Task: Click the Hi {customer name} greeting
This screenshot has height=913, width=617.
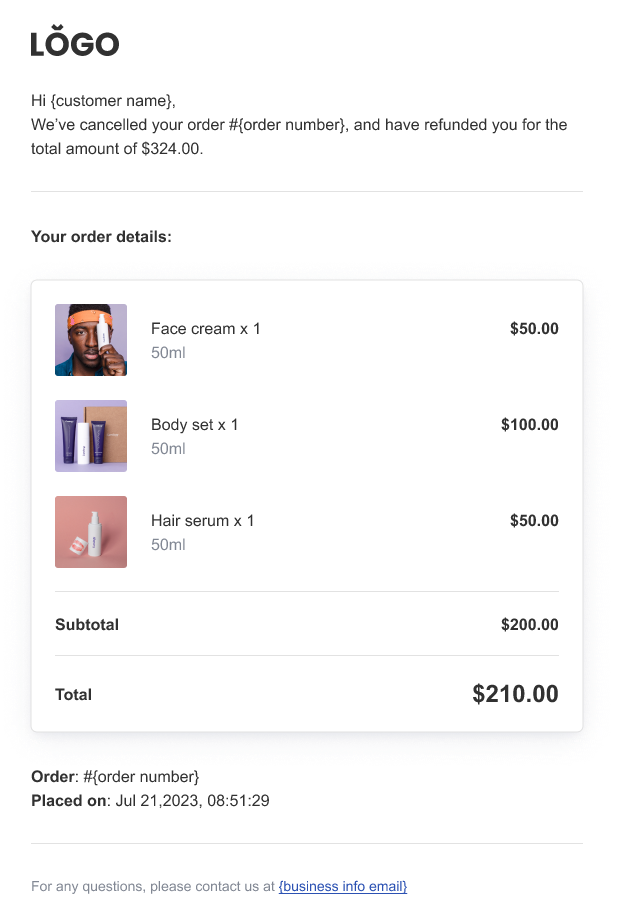Action: pos(103,101)
